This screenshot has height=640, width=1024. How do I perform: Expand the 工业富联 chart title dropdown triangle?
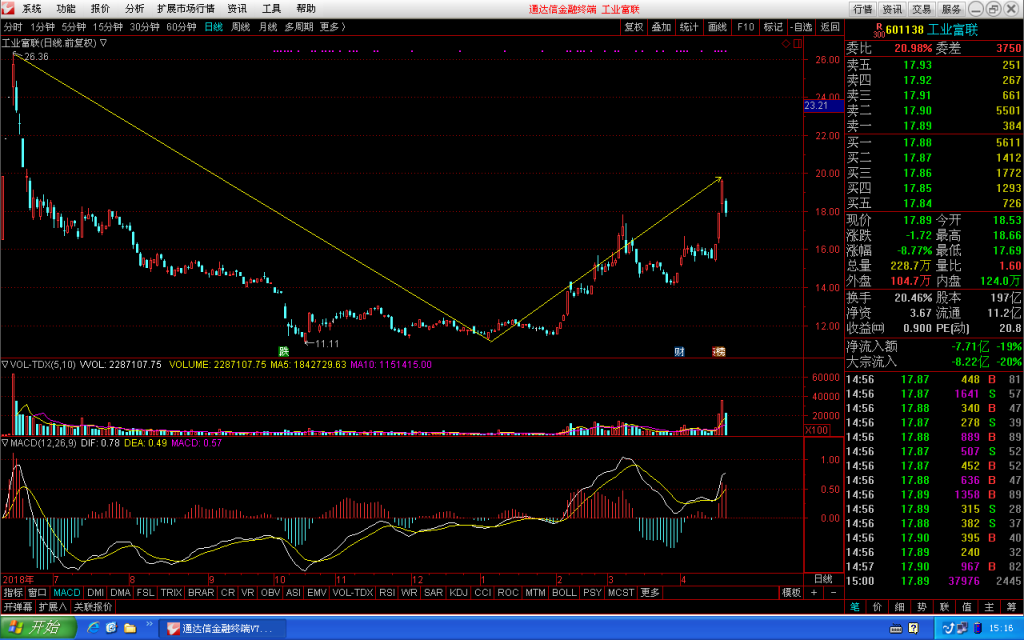[103, 43]
